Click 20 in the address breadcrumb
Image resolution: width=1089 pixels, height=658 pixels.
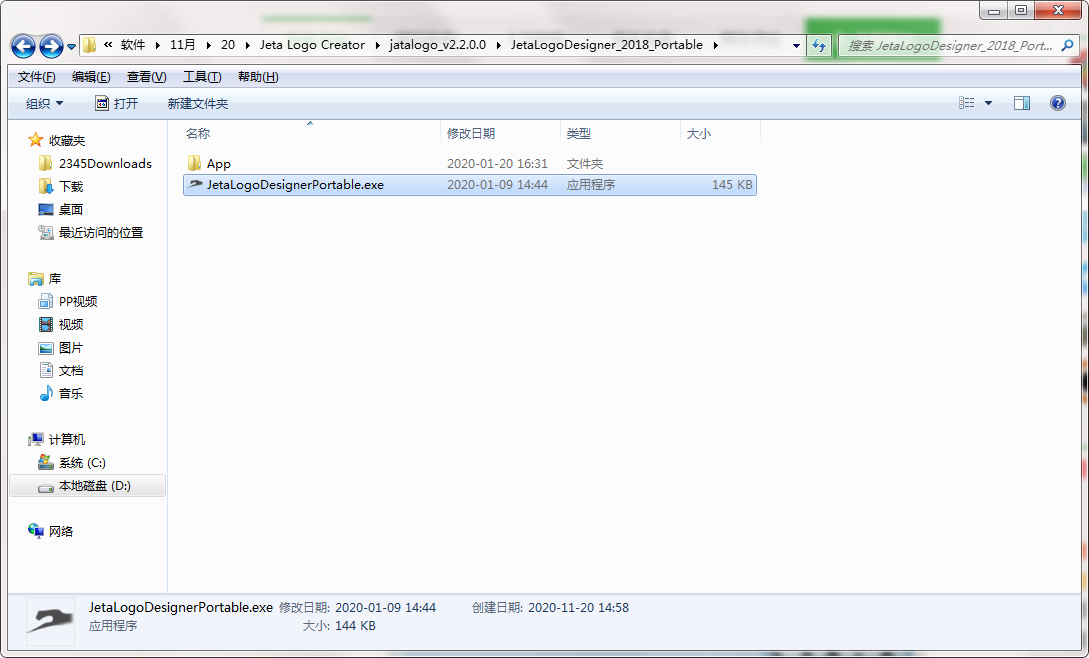pos(228,45)
